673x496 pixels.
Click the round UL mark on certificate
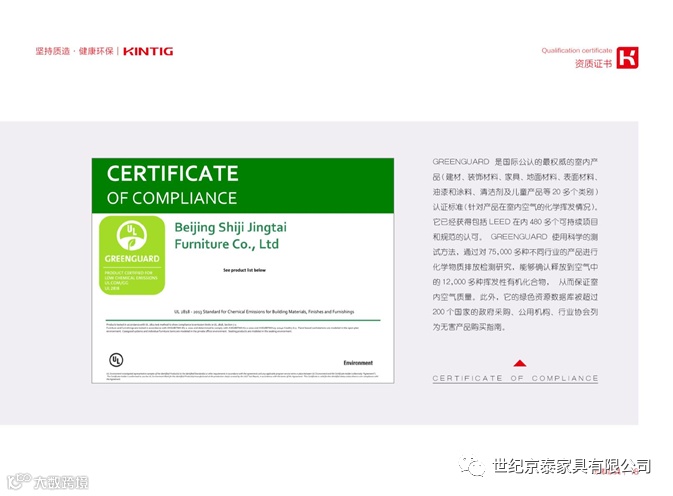116,360
